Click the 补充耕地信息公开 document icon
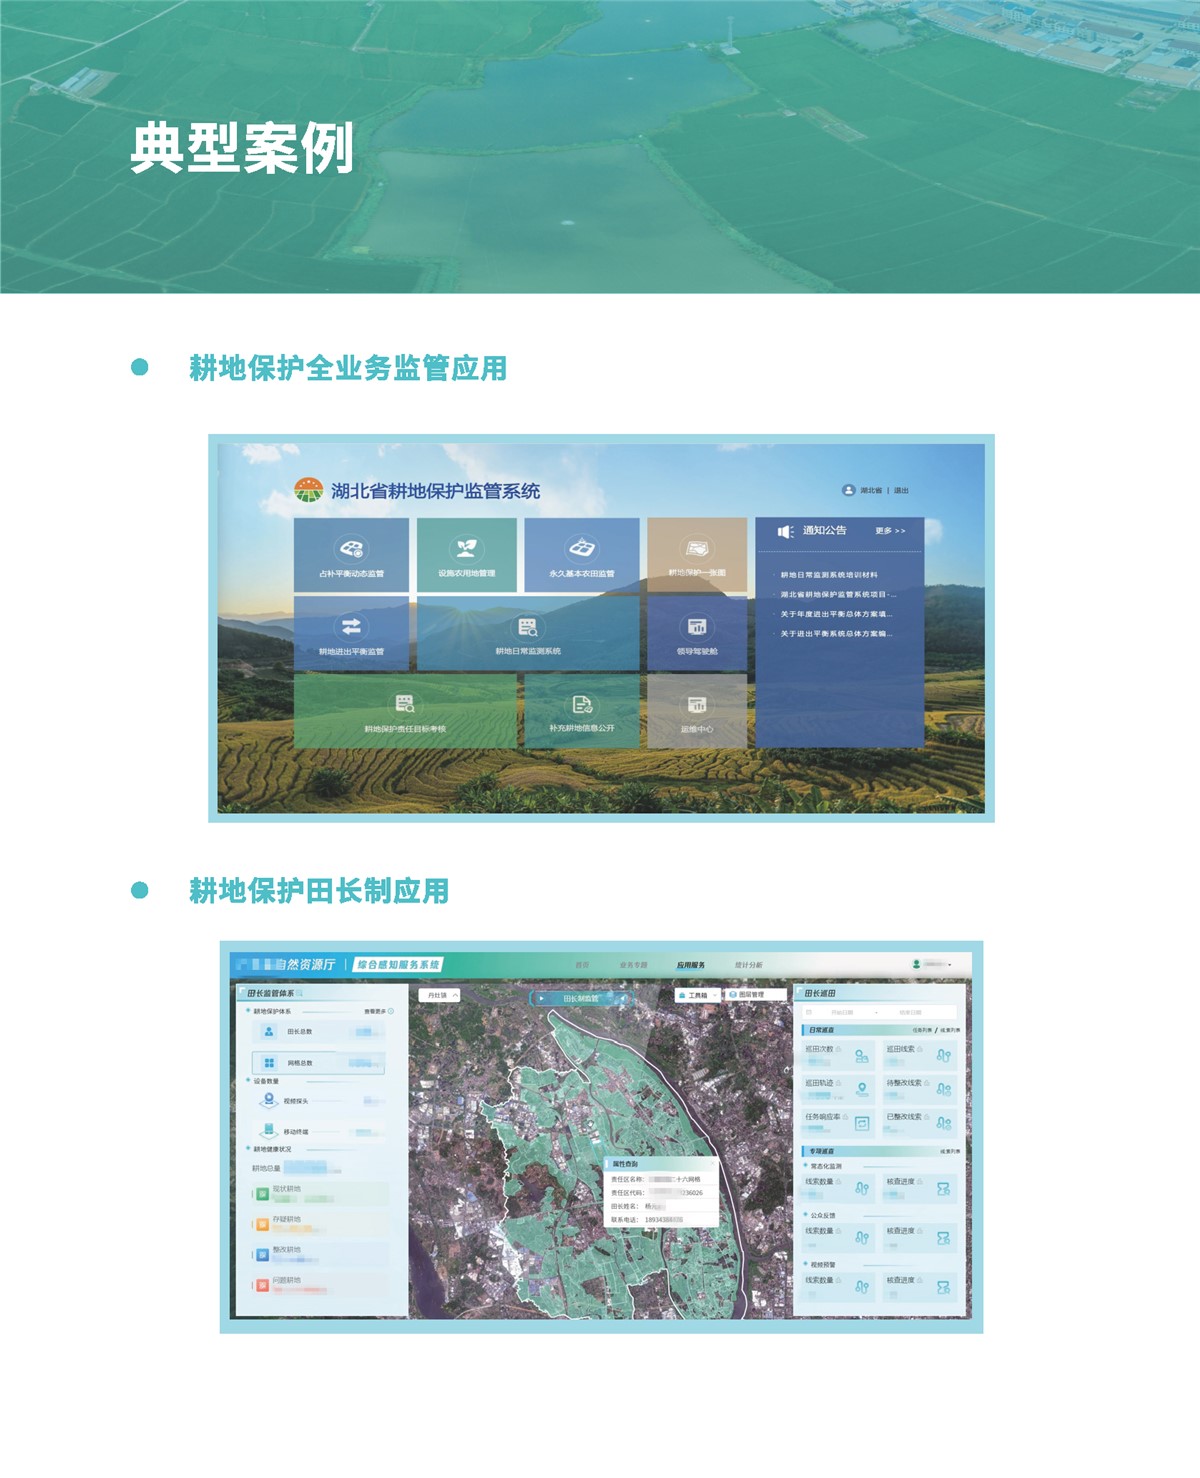Viewport: 1200px width, 1478px height. click(x=581, y=705)
